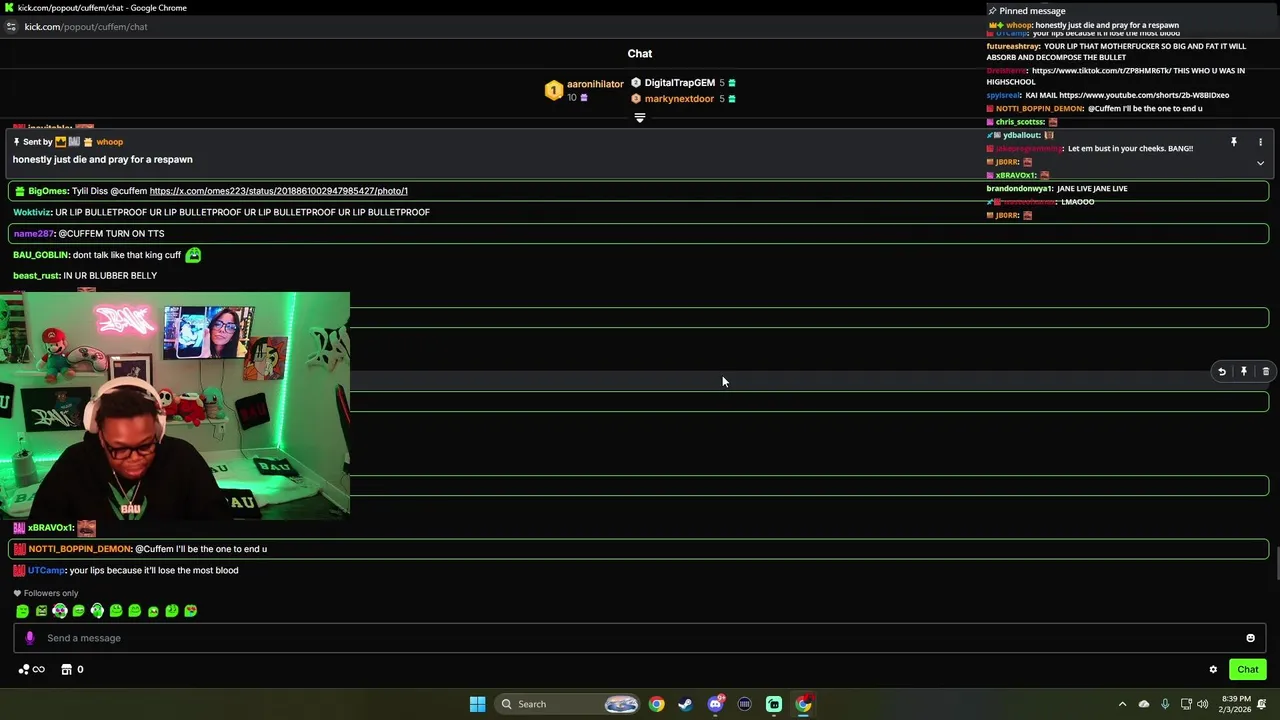The width and height of the screenshot is (1280, 720).
Task: Open the clock showing 8:39 PM
Action: coord(1236,704)
